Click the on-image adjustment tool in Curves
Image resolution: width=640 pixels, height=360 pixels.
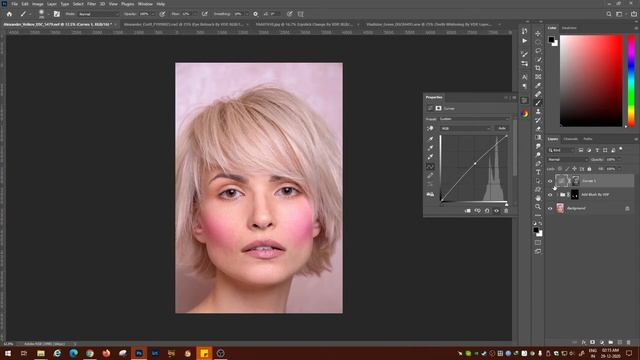point(430,129)
